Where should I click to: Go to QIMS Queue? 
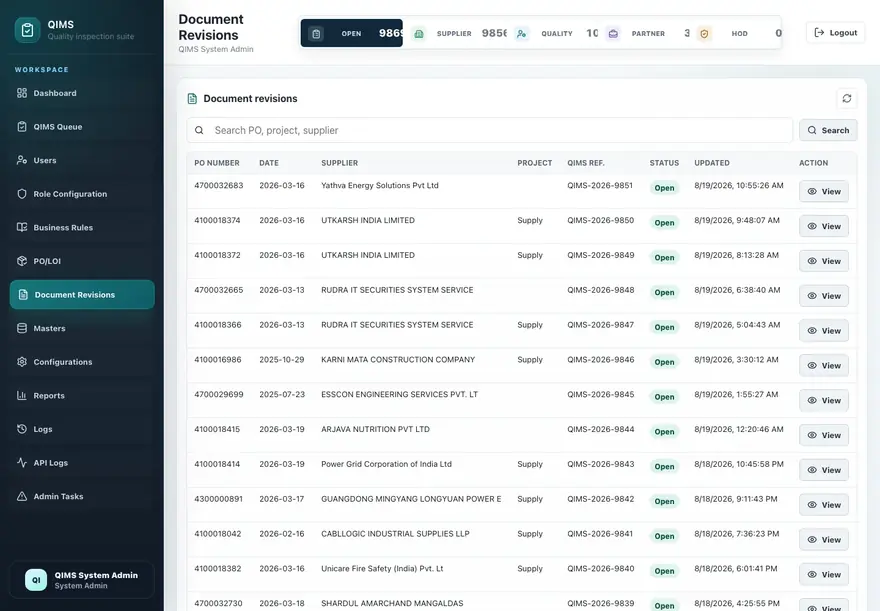[x=82, y=127]
